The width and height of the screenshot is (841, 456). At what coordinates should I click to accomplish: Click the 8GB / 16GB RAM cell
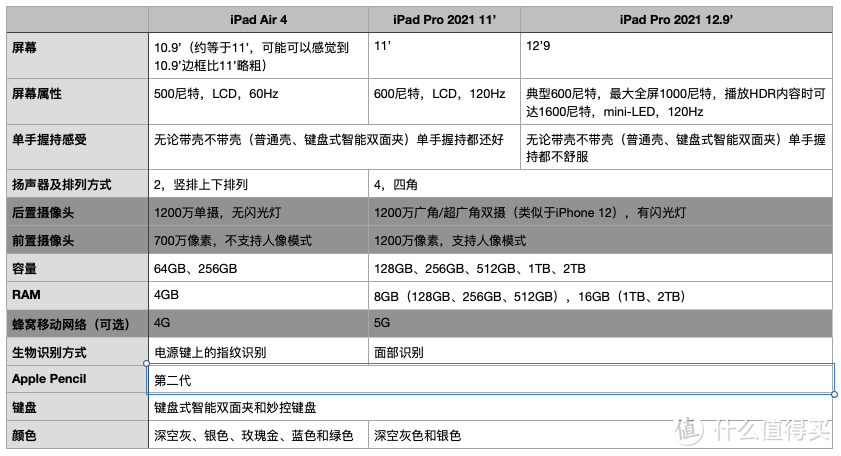(x=601, y=296)
